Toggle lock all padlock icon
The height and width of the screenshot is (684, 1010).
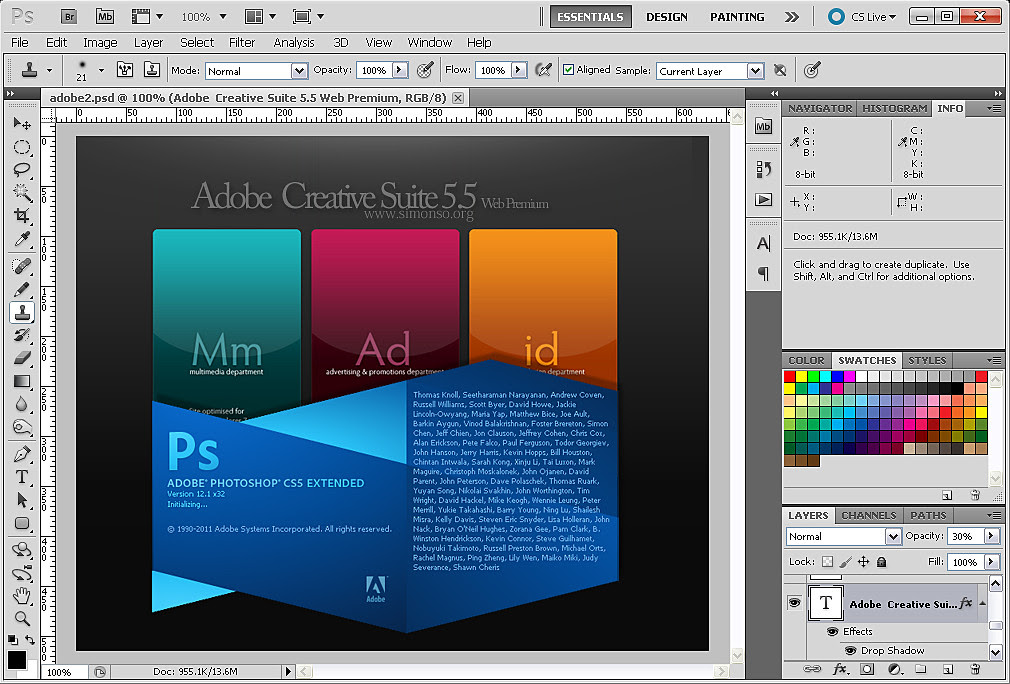click(881, 562)
